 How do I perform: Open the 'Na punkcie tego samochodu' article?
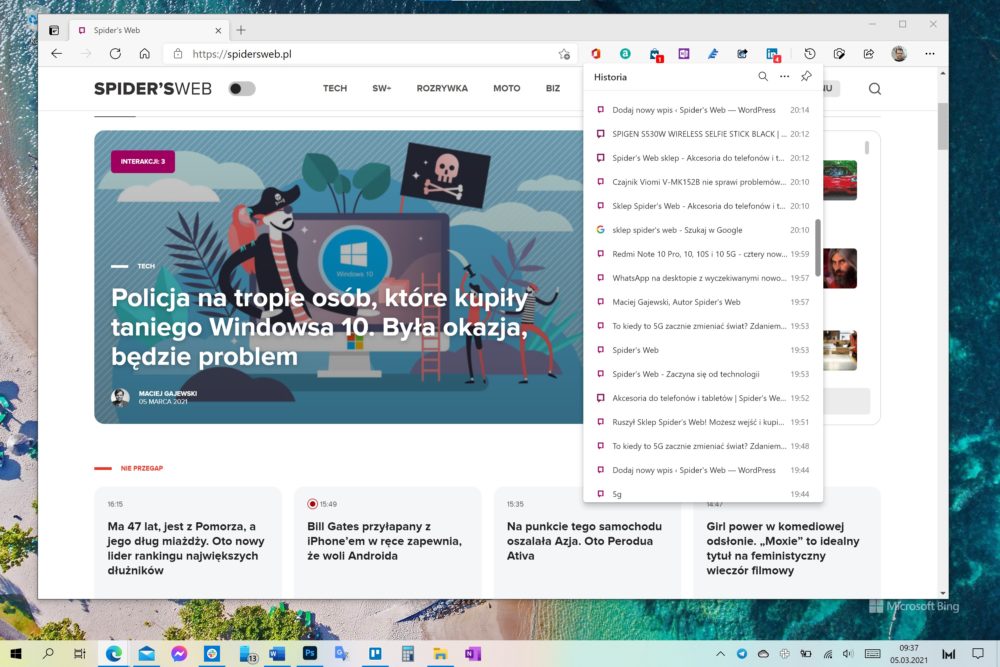(x=584, y=541)
